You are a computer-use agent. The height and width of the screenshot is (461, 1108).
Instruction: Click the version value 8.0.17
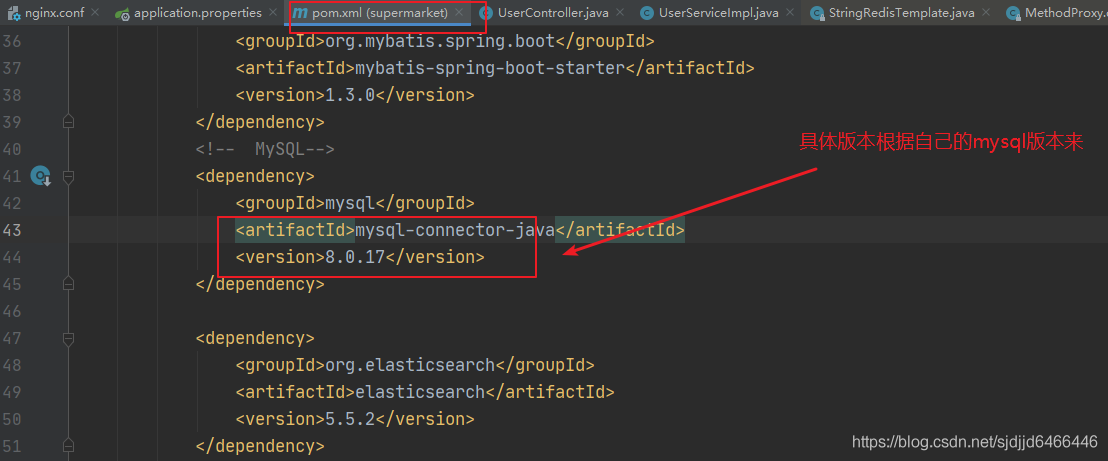355,257
